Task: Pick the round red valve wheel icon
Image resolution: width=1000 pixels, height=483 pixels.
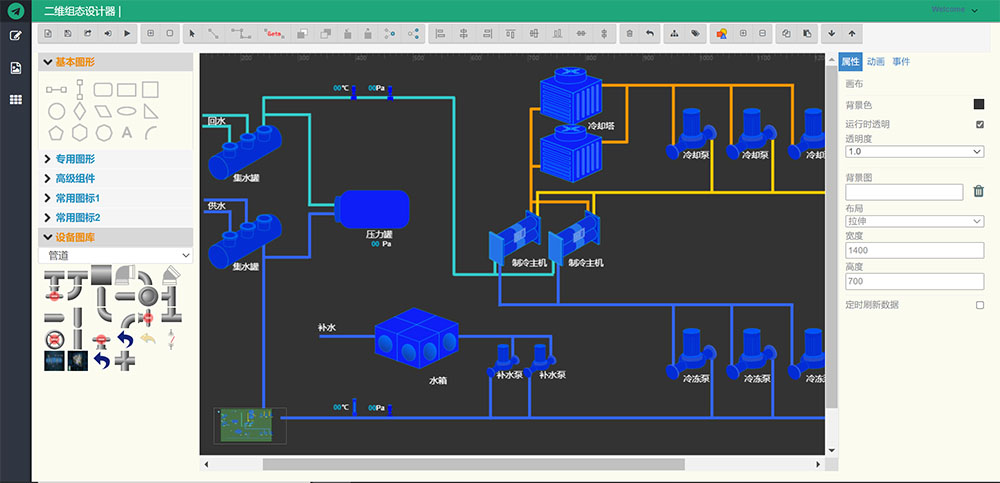Action: click(55, 339)
